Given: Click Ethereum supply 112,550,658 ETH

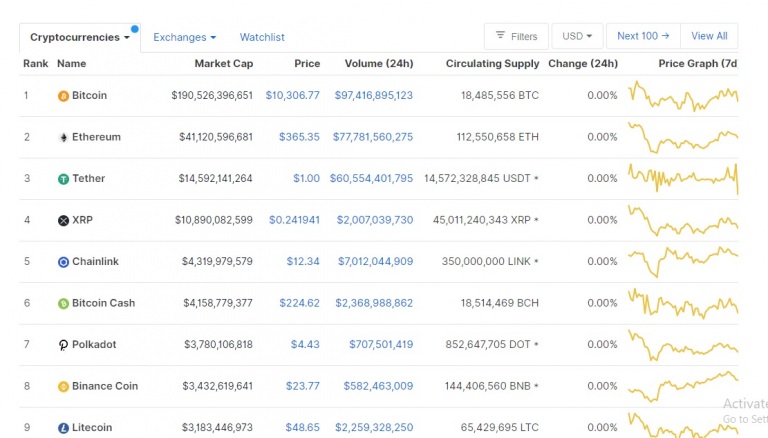Looking at the screenshot, I should pyautogui.click(x=498, y=137).
